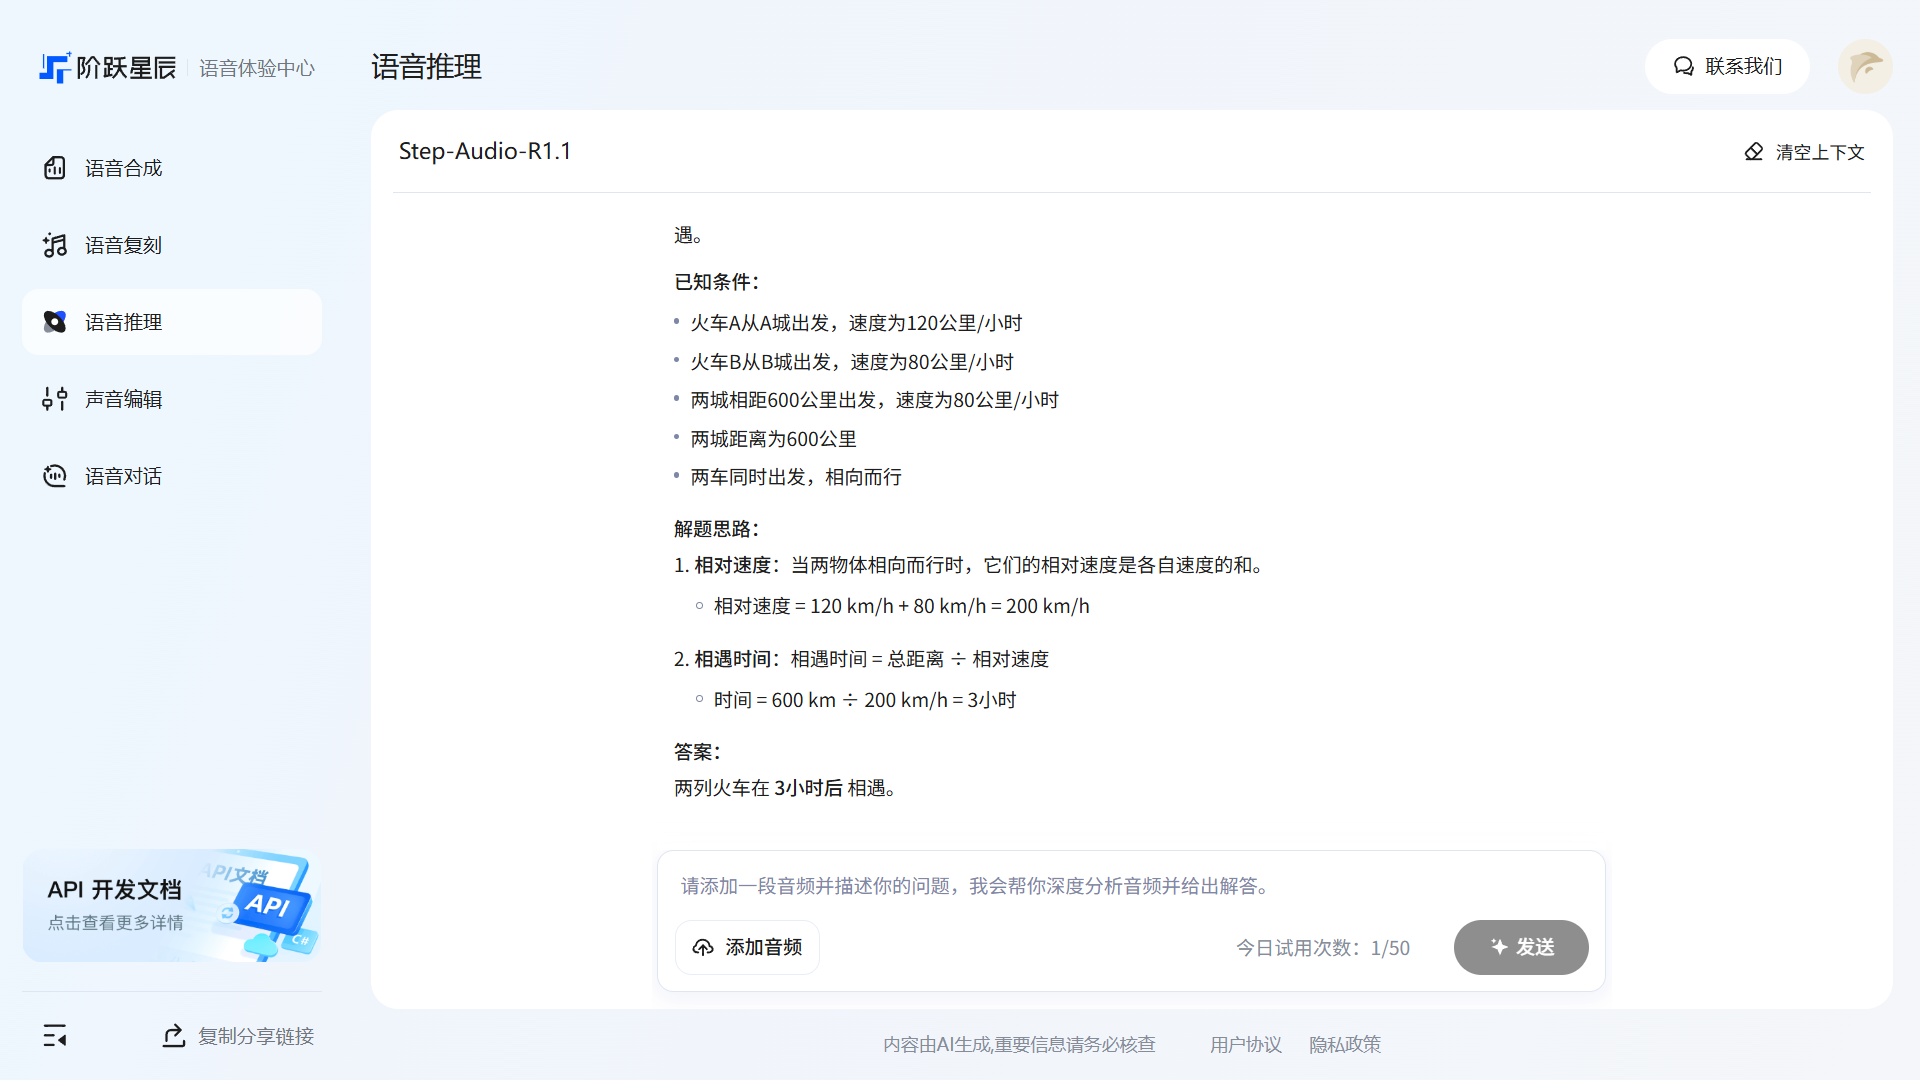Collapse the sidebar with bottom-left menu icon
1920x1080 pixels.
55,1036
